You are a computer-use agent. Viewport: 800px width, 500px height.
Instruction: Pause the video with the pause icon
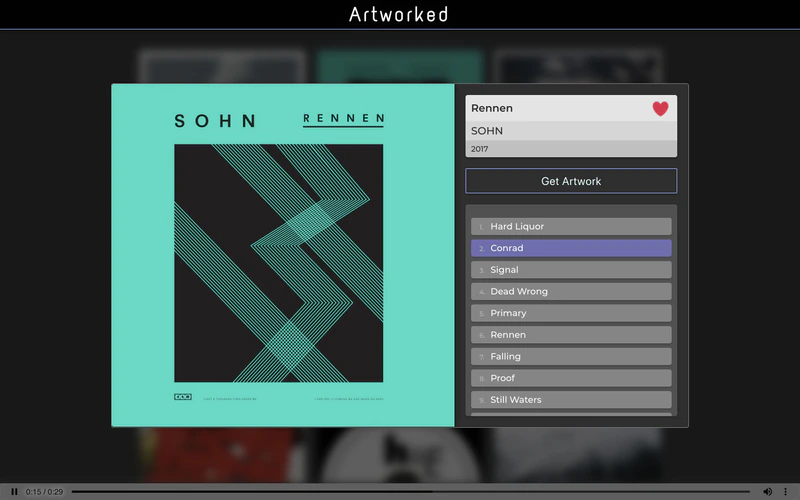(x=14, y=492)
